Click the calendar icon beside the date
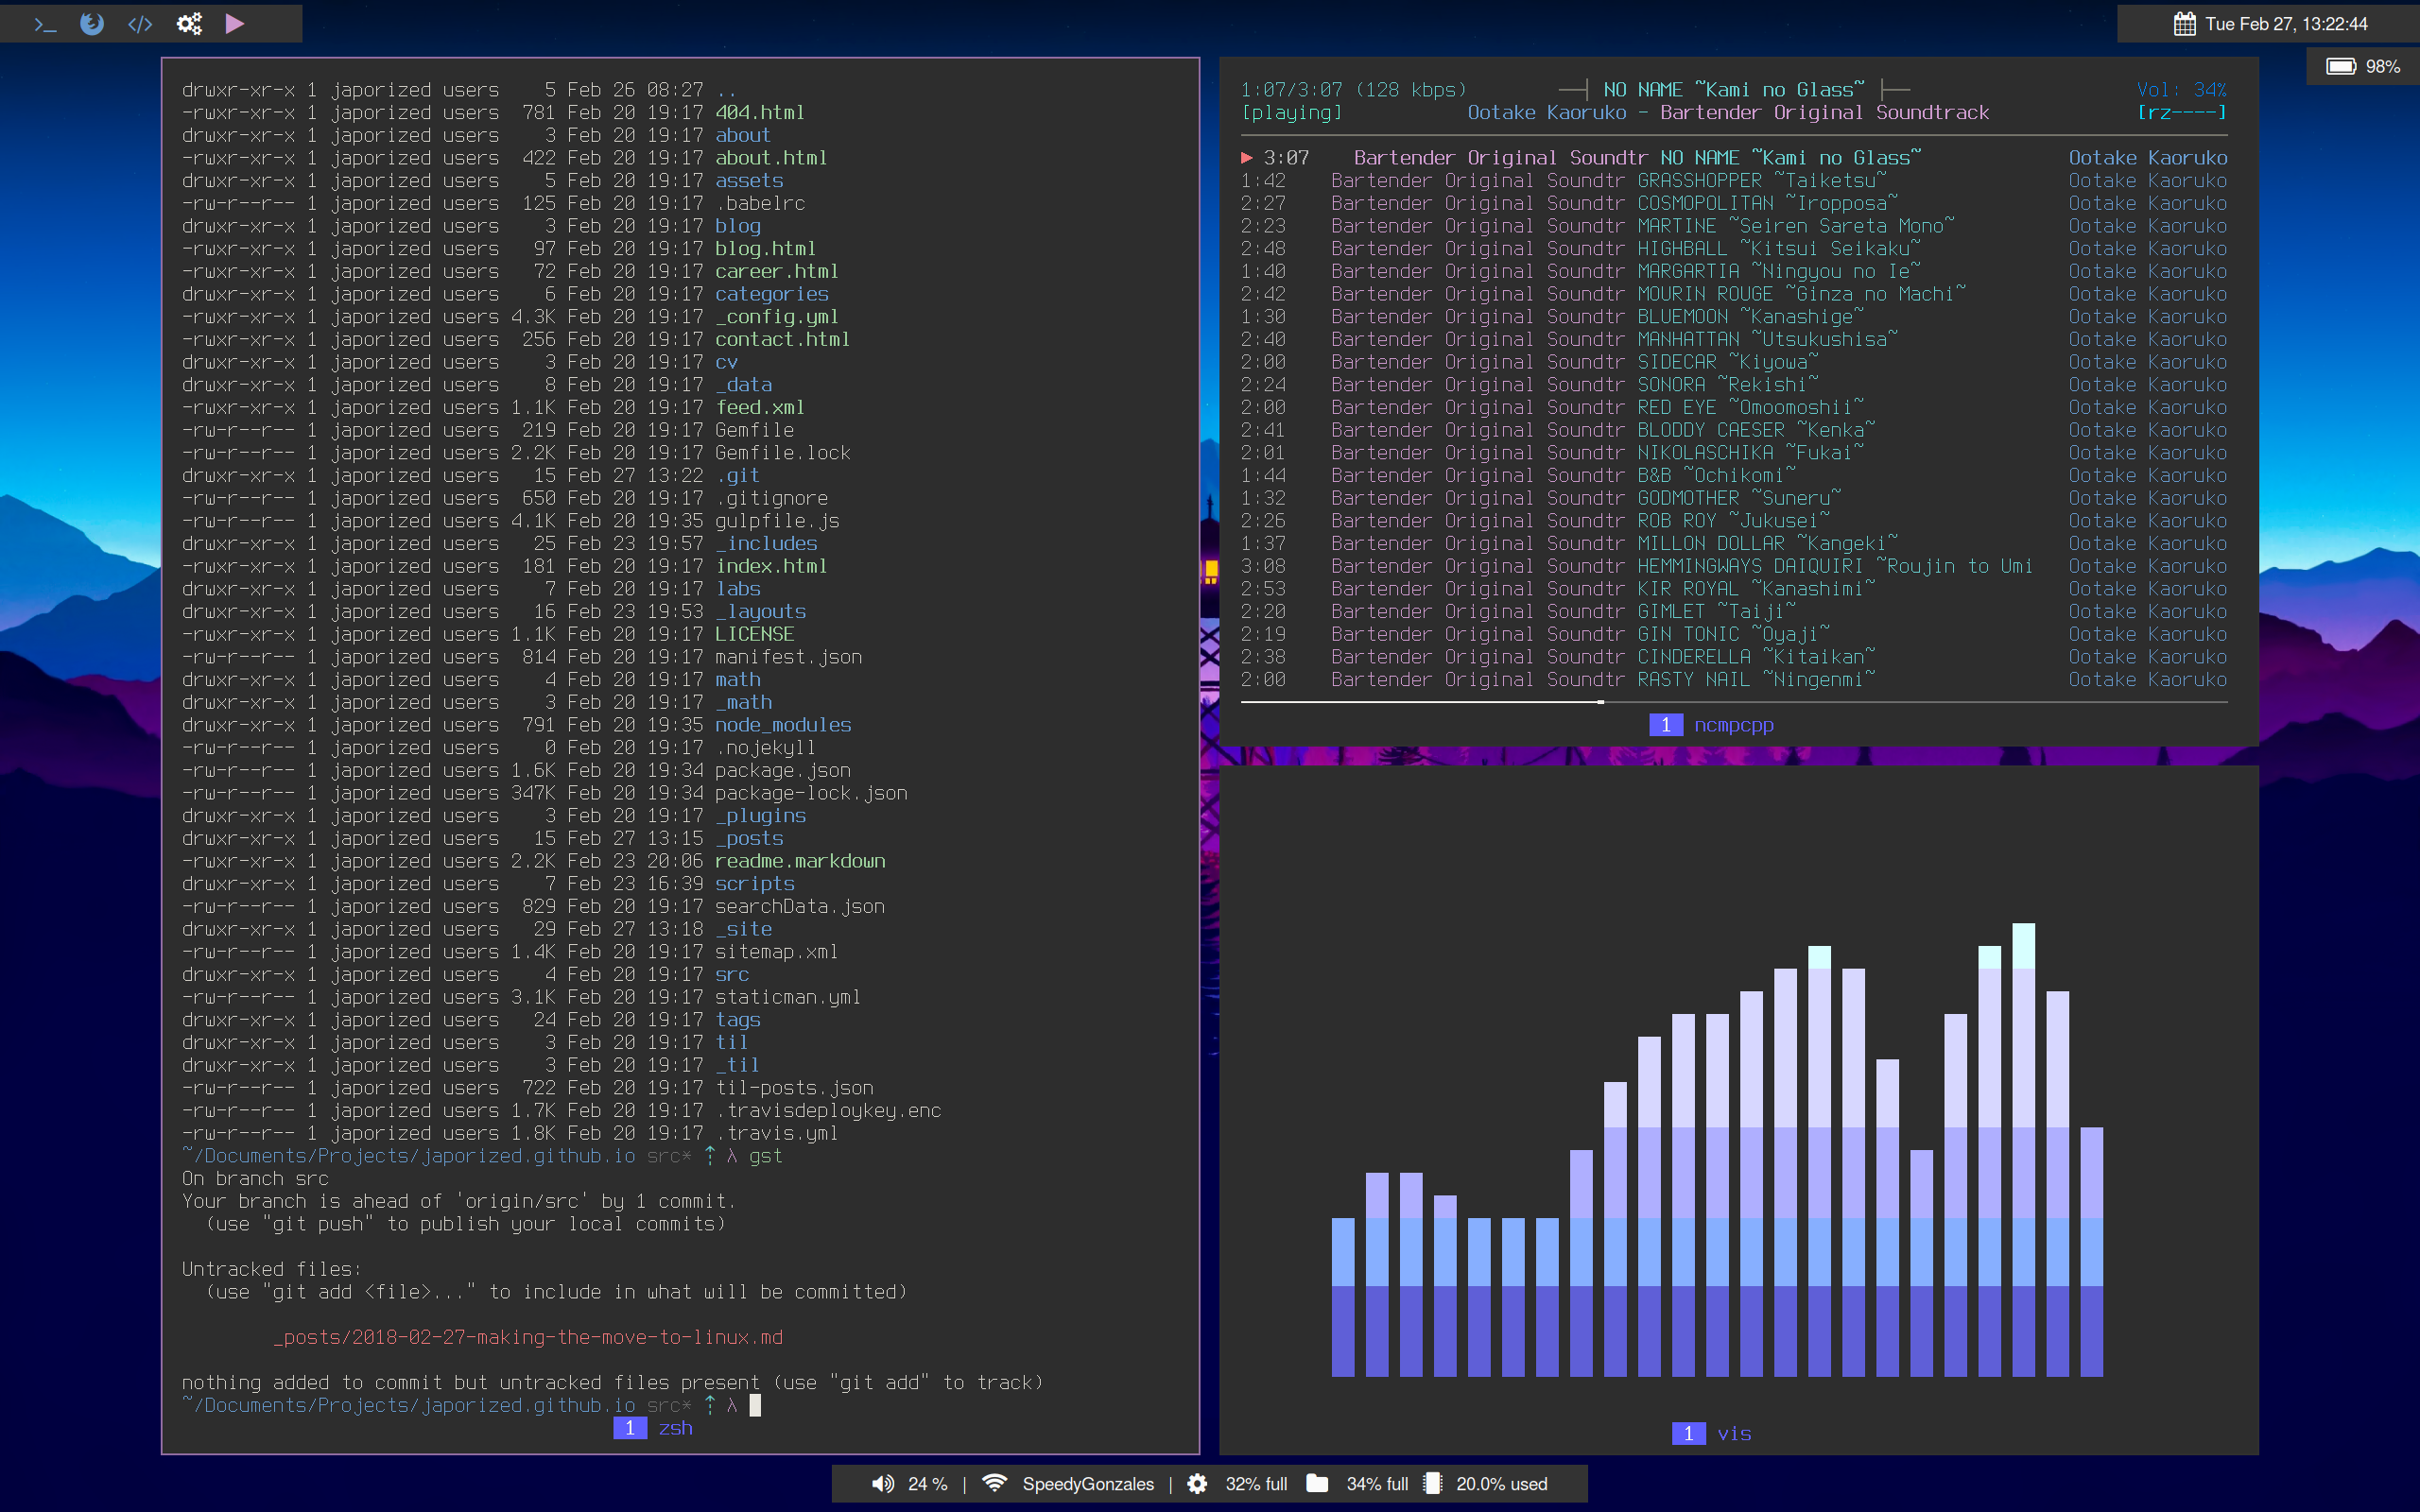This screenshot has width=2420, height=1512. [2184, 24]
